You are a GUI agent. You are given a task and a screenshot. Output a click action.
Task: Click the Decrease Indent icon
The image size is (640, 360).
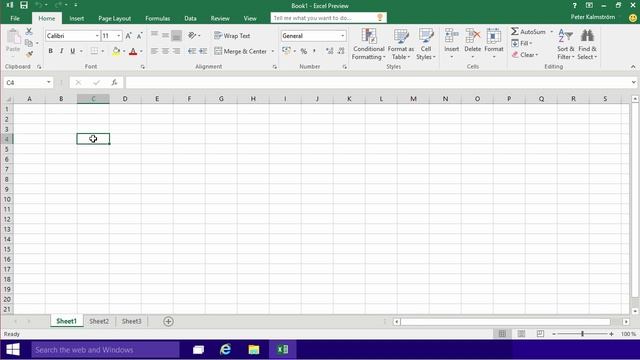pyautogui.click(x=192, y=51)
